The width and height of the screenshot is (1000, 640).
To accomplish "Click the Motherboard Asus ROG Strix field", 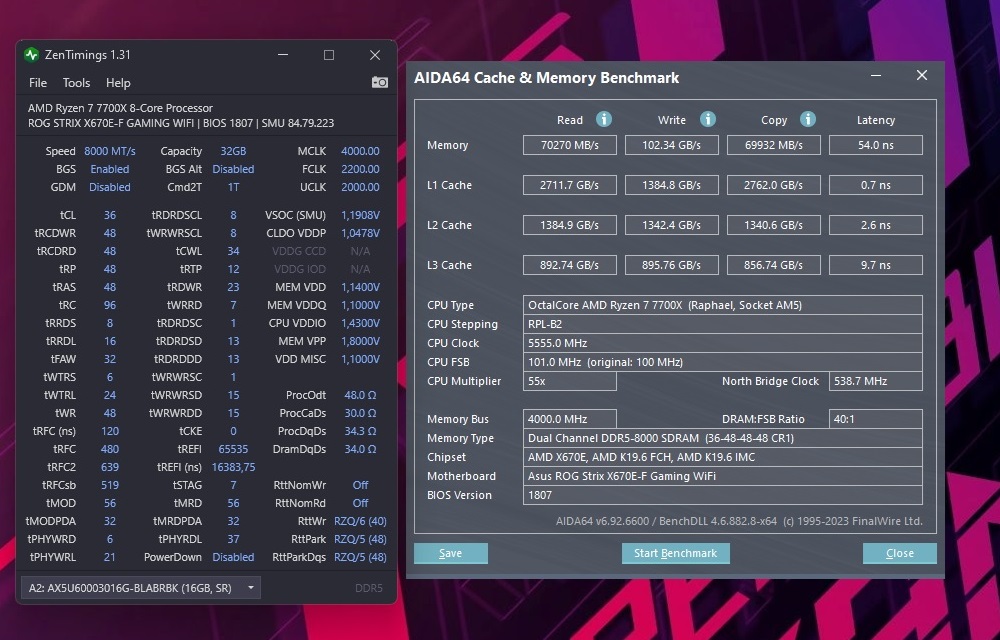I will (x=723, y=476).
